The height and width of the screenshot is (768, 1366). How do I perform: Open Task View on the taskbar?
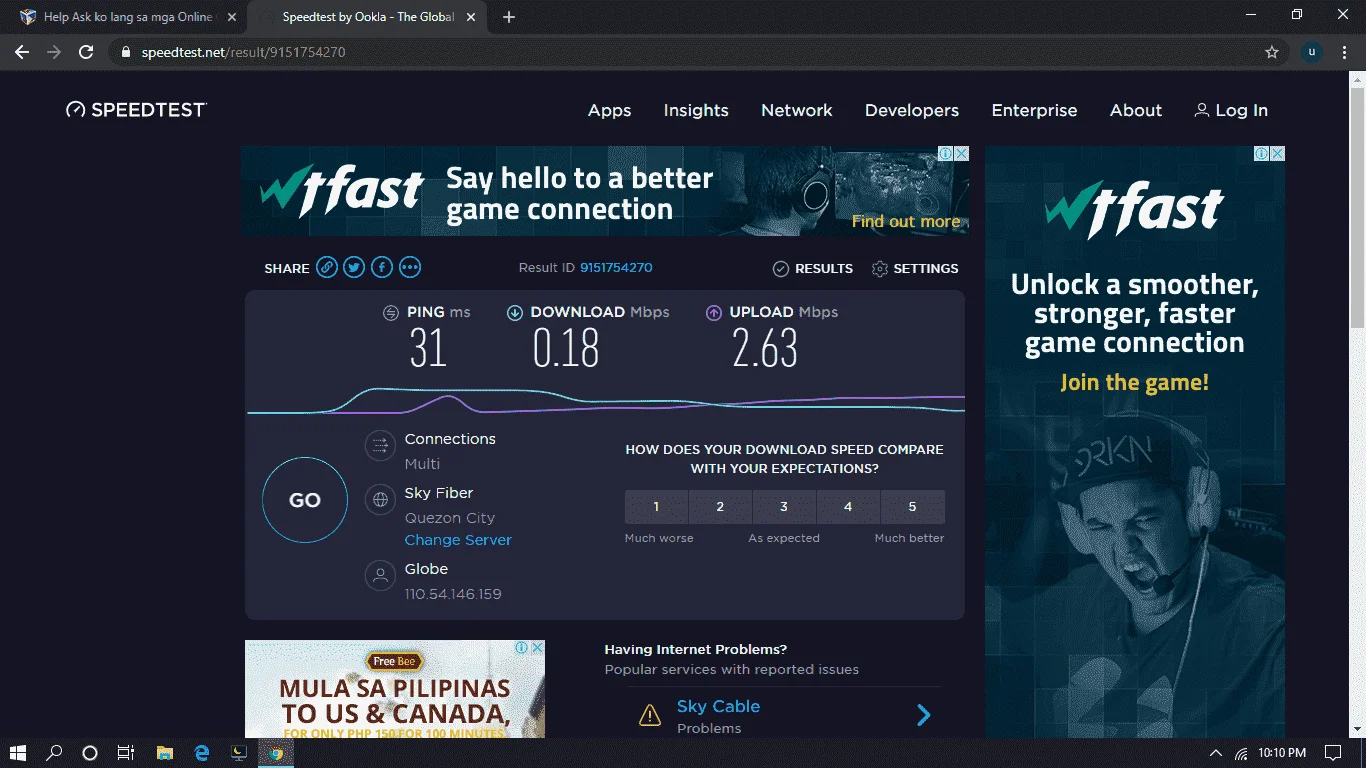click(126, 753)
